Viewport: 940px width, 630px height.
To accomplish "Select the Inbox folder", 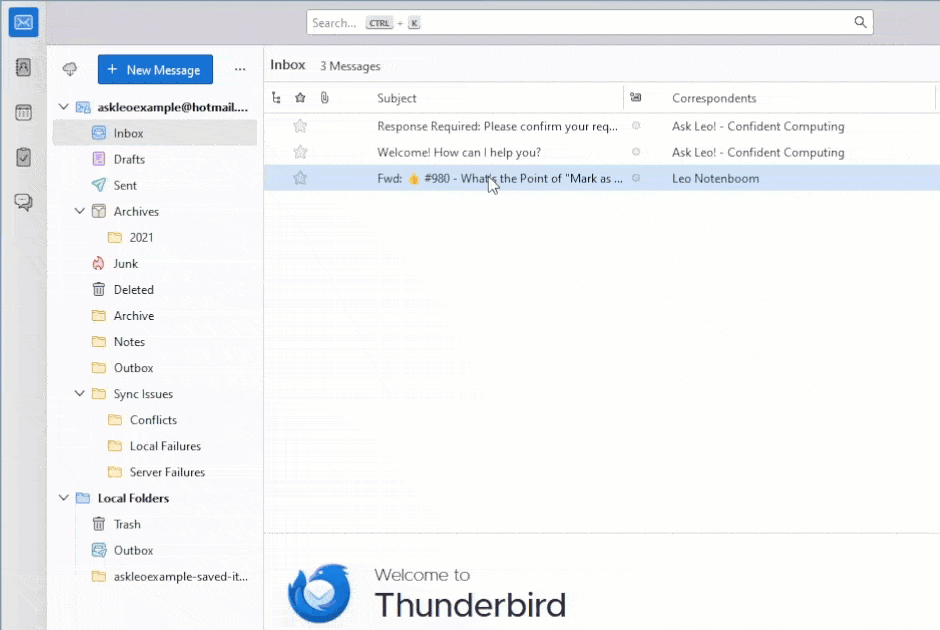I will (x=155, y=133).
